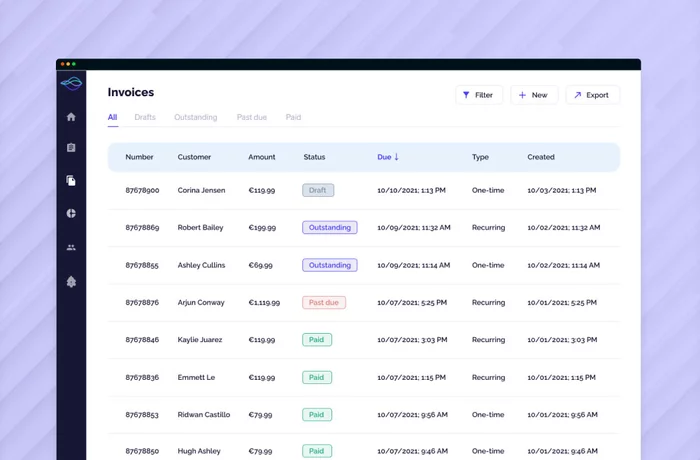Select the invoices documents icon in sidebar
700x460 pixels.
tap(71, 181)
